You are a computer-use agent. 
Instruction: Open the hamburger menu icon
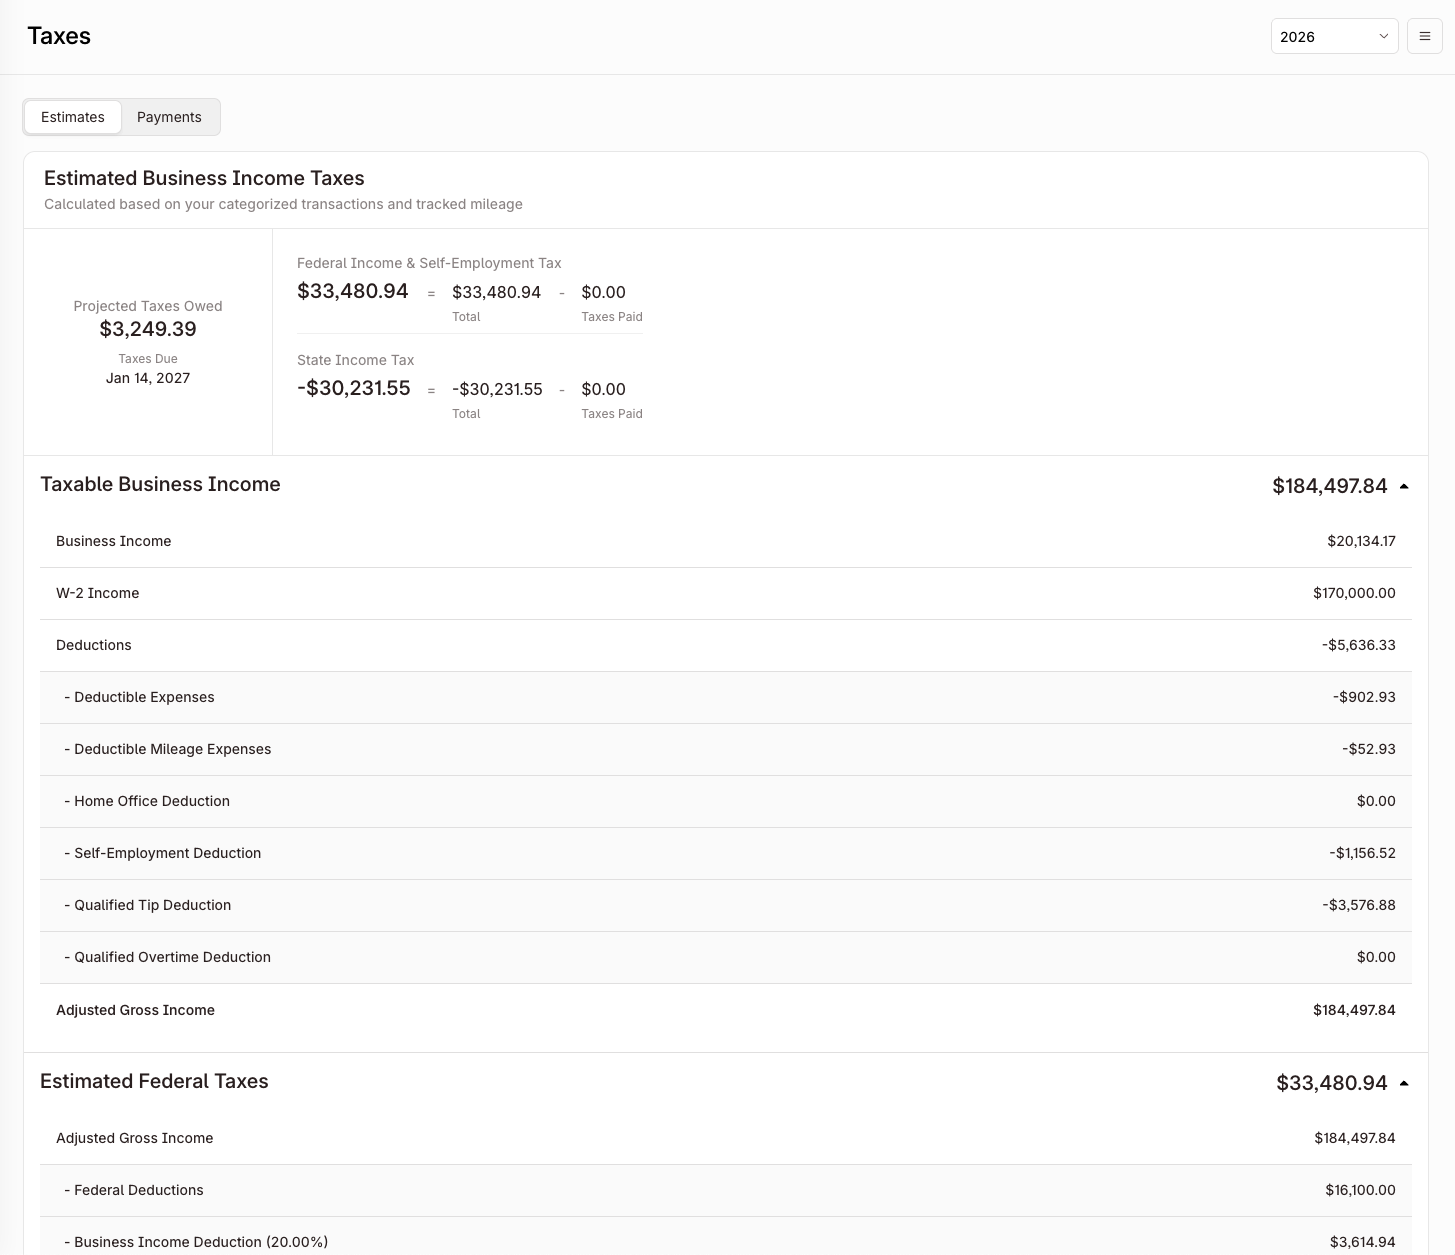(x=1424, y=36)
